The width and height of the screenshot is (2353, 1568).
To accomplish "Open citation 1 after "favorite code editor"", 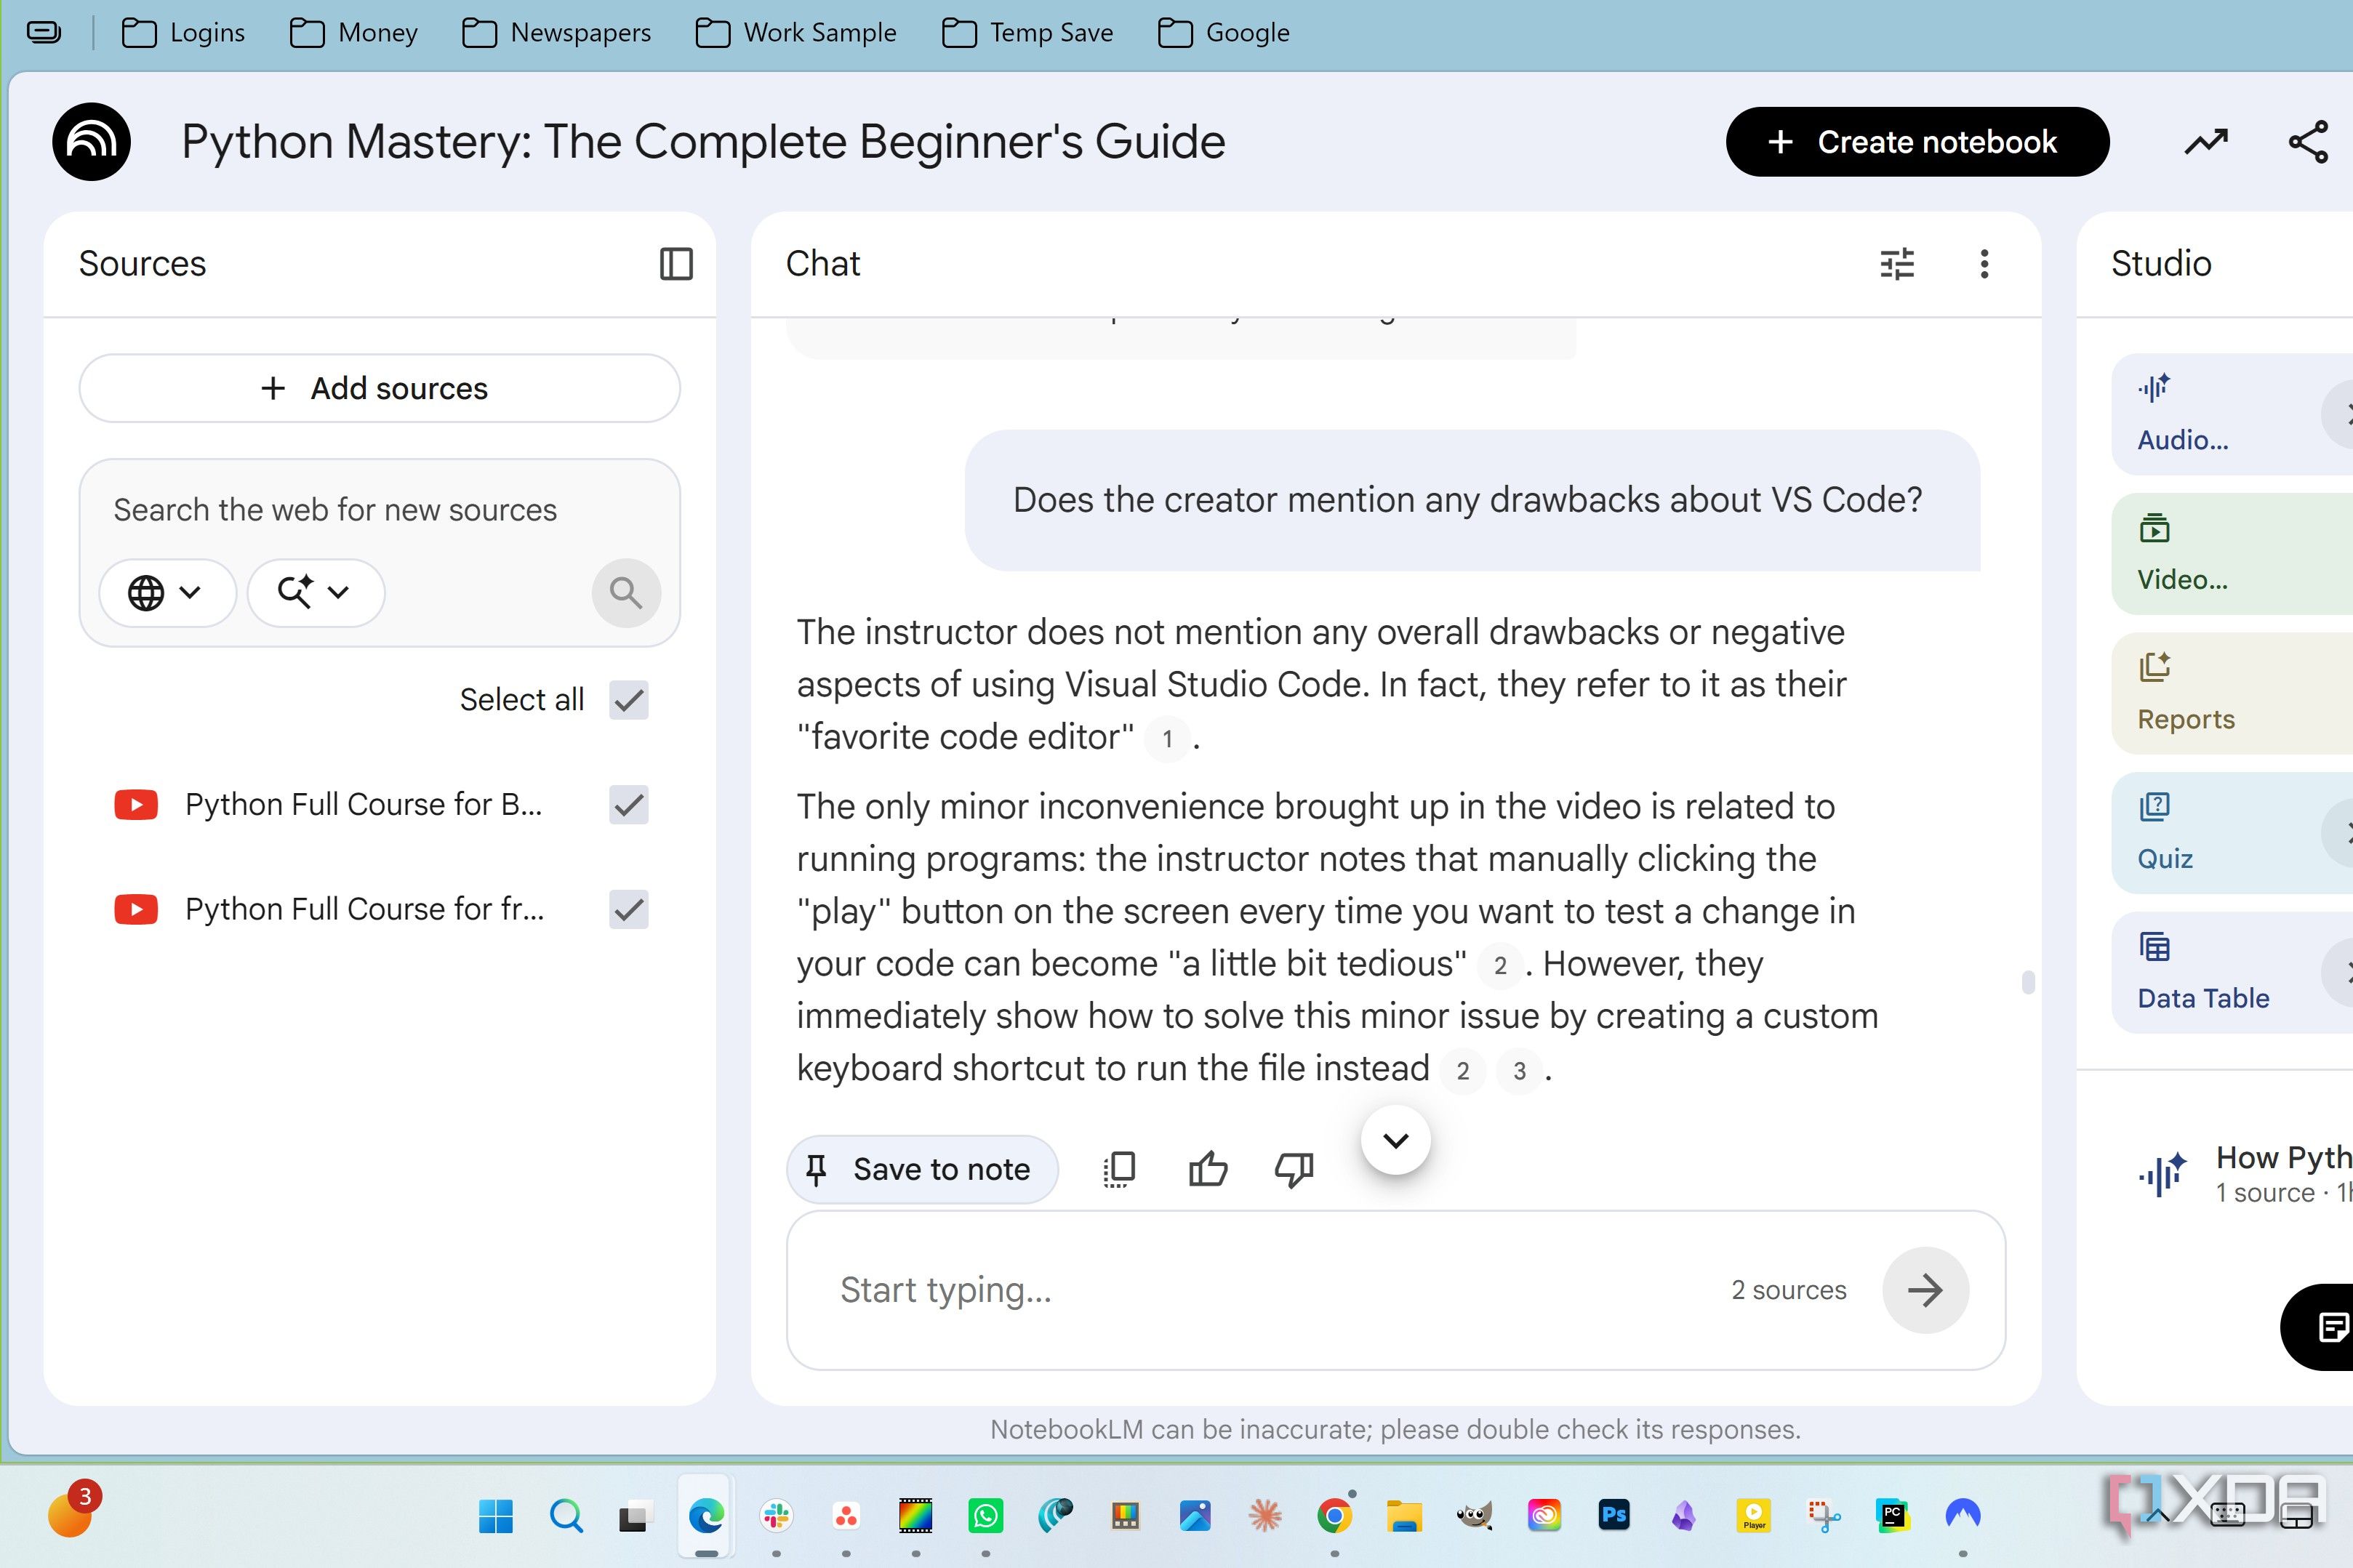I will [x=1167, y=739].
